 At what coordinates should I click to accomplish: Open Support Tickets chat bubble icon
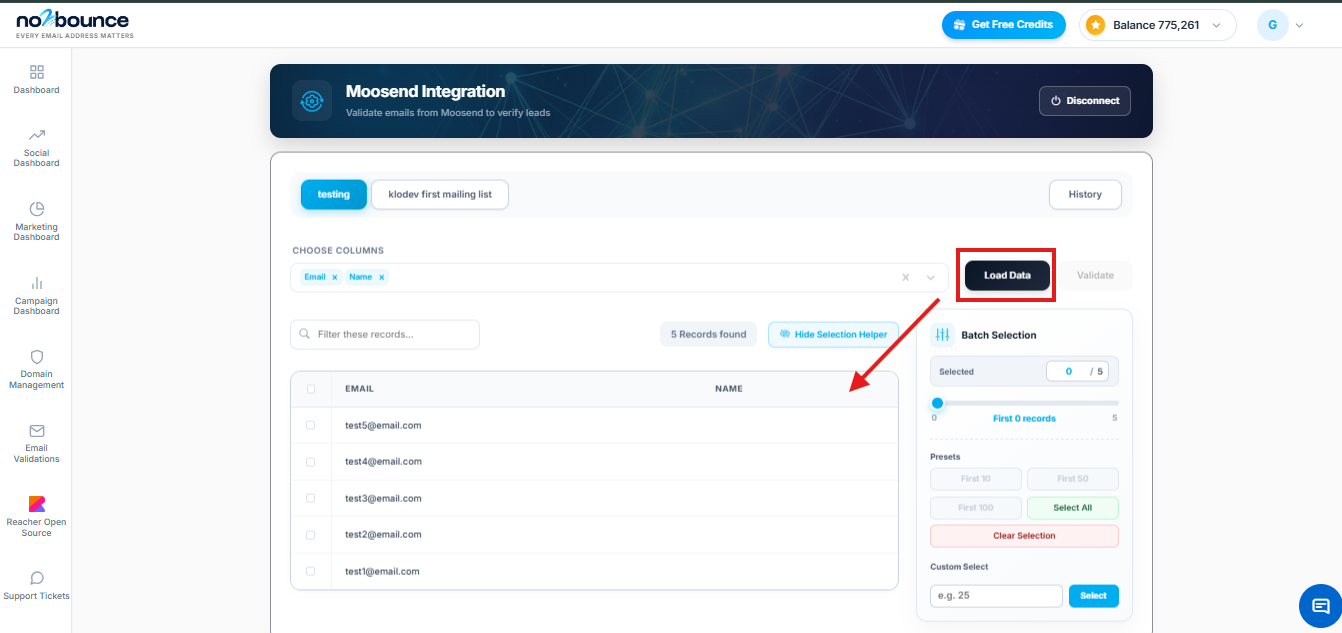point(37,578)
